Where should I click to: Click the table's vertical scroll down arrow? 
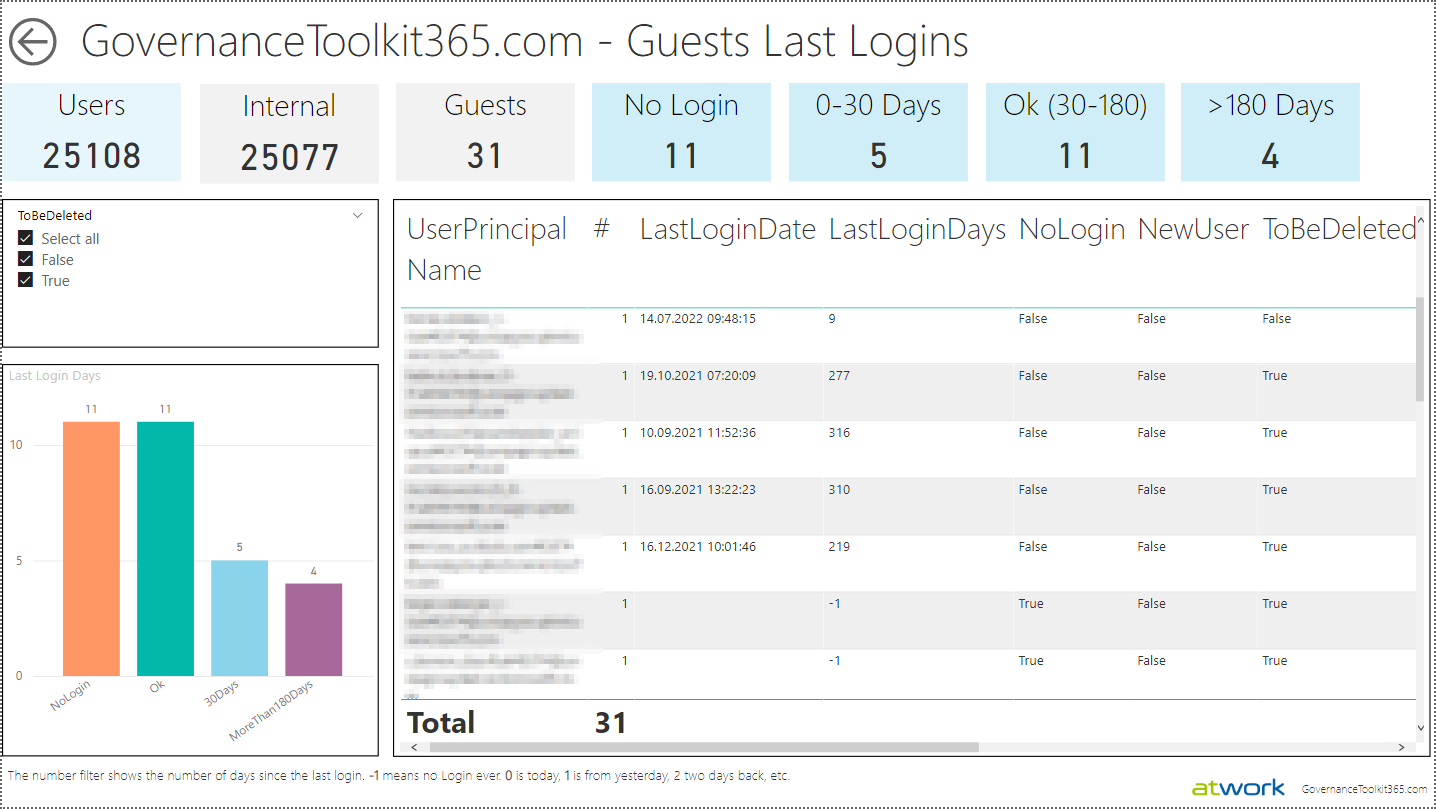1421,728
